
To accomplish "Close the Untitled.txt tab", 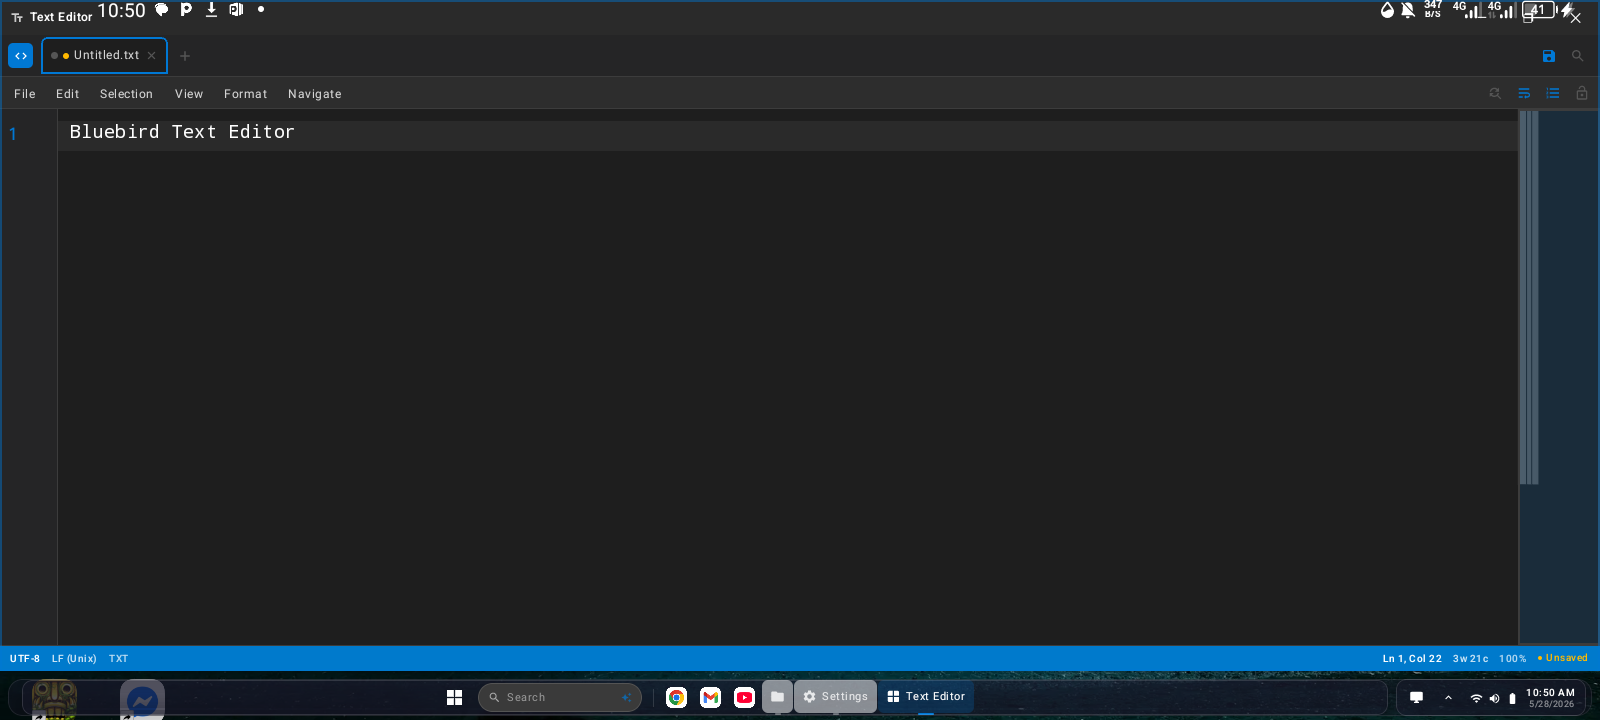I will click(x=152, y=56).
